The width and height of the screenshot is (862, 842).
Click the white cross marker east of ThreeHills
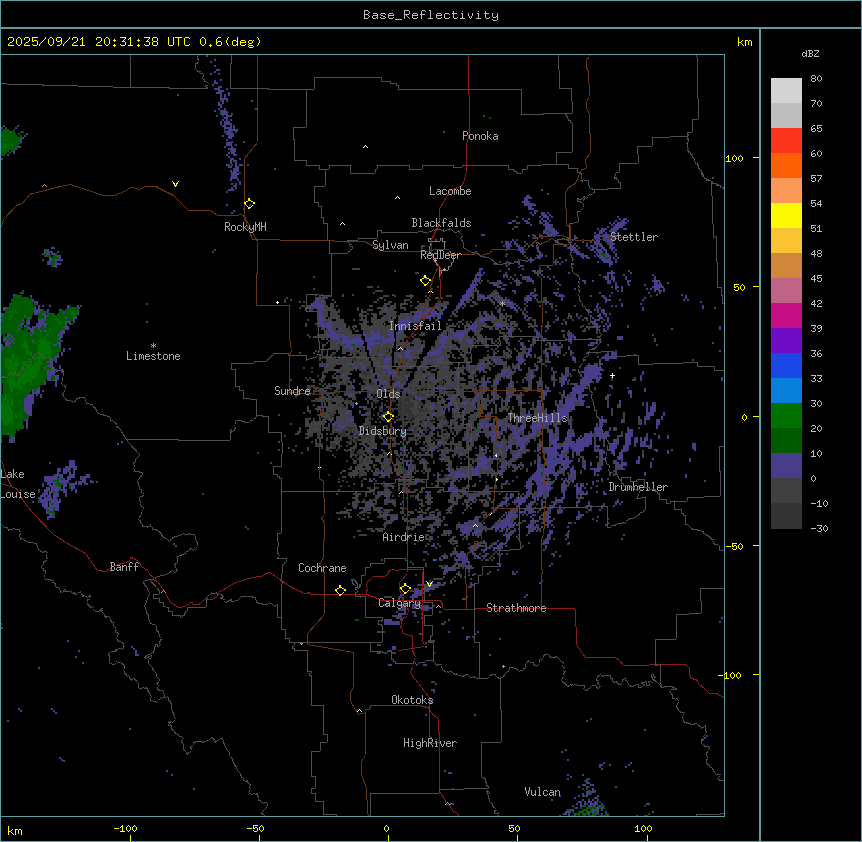[x=612, y=375]
